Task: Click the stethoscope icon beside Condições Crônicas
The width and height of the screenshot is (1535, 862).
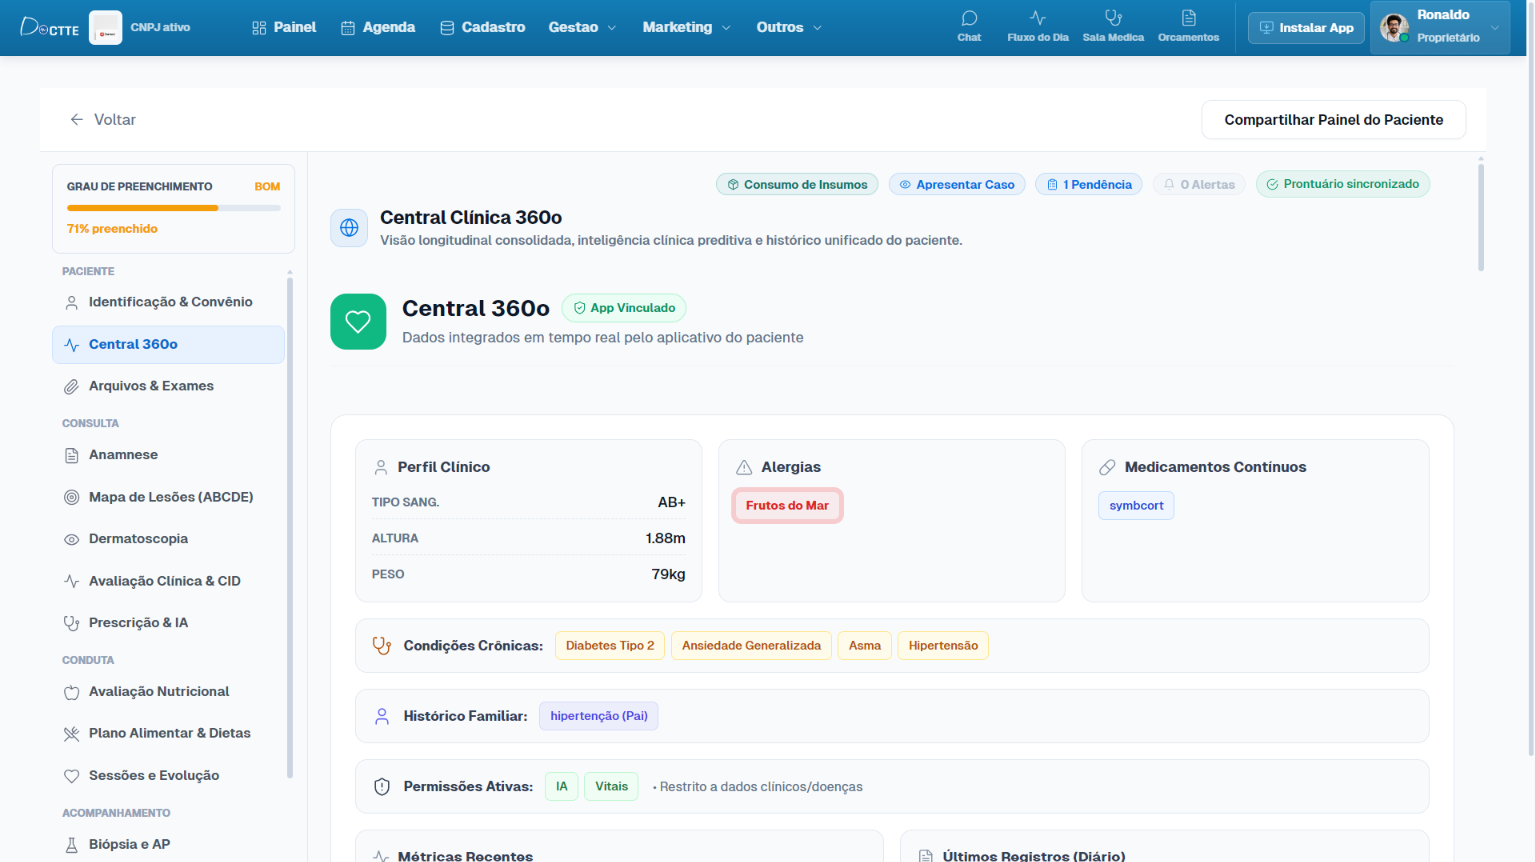Action: [382, 646]
